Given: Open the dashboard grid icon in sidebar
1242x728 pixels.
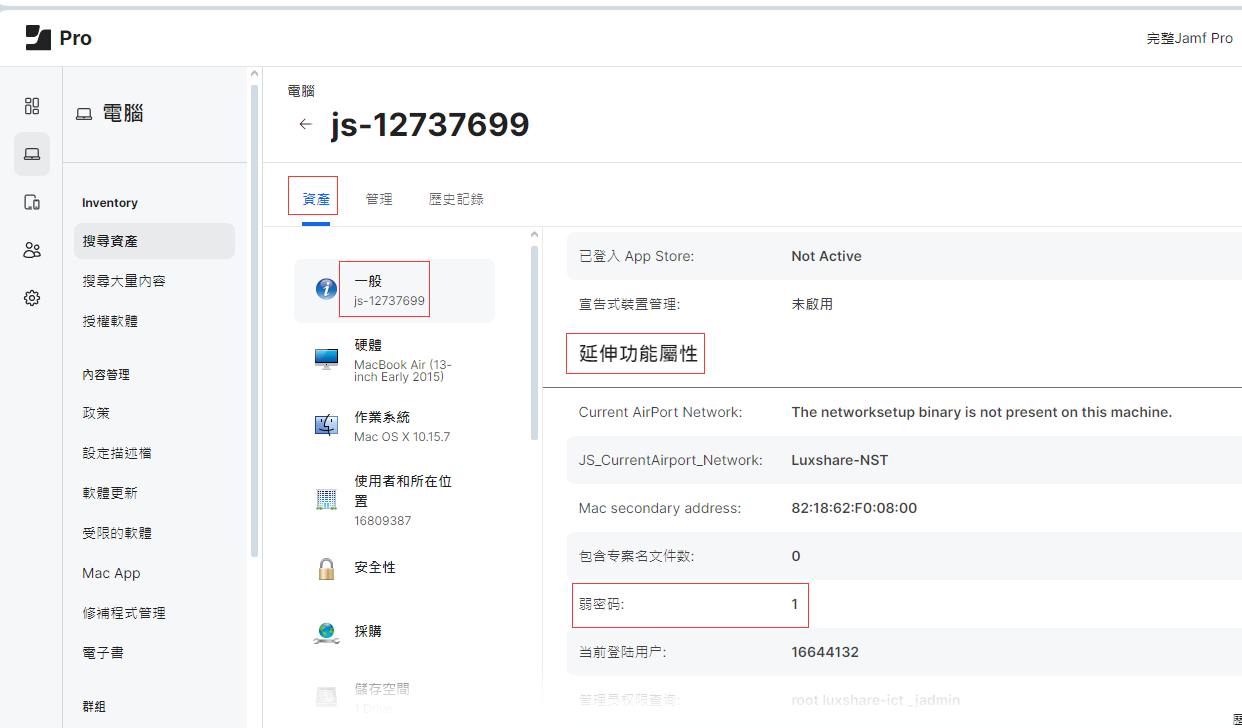Looking at the screenshot, I should point(32,106).
